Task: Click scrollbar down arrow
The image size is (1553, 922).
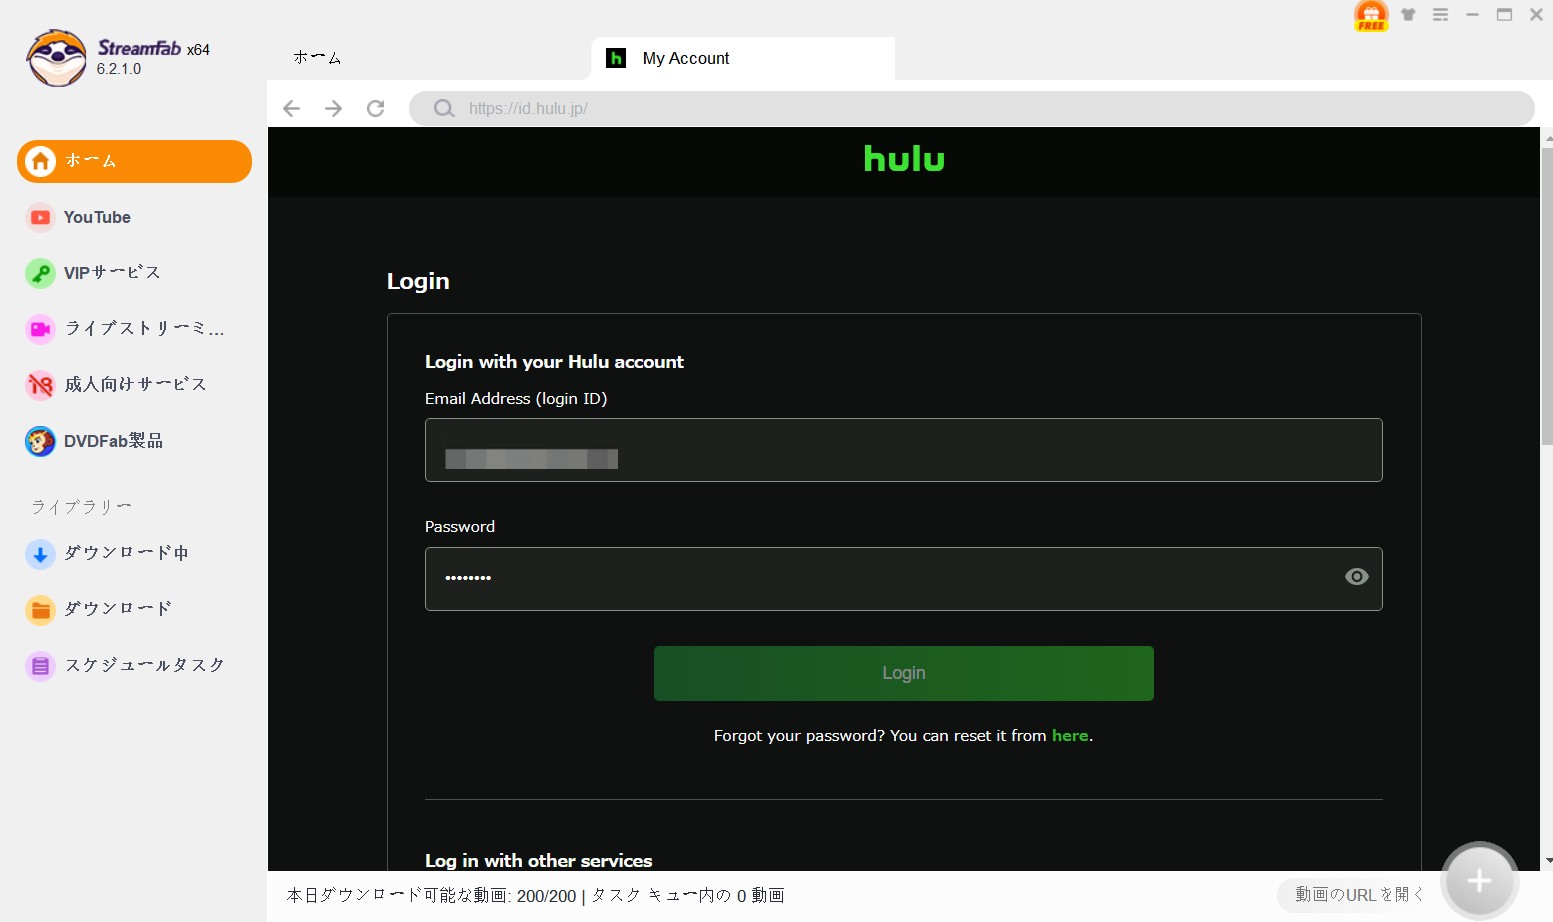Action: (x=1548, y=860)
